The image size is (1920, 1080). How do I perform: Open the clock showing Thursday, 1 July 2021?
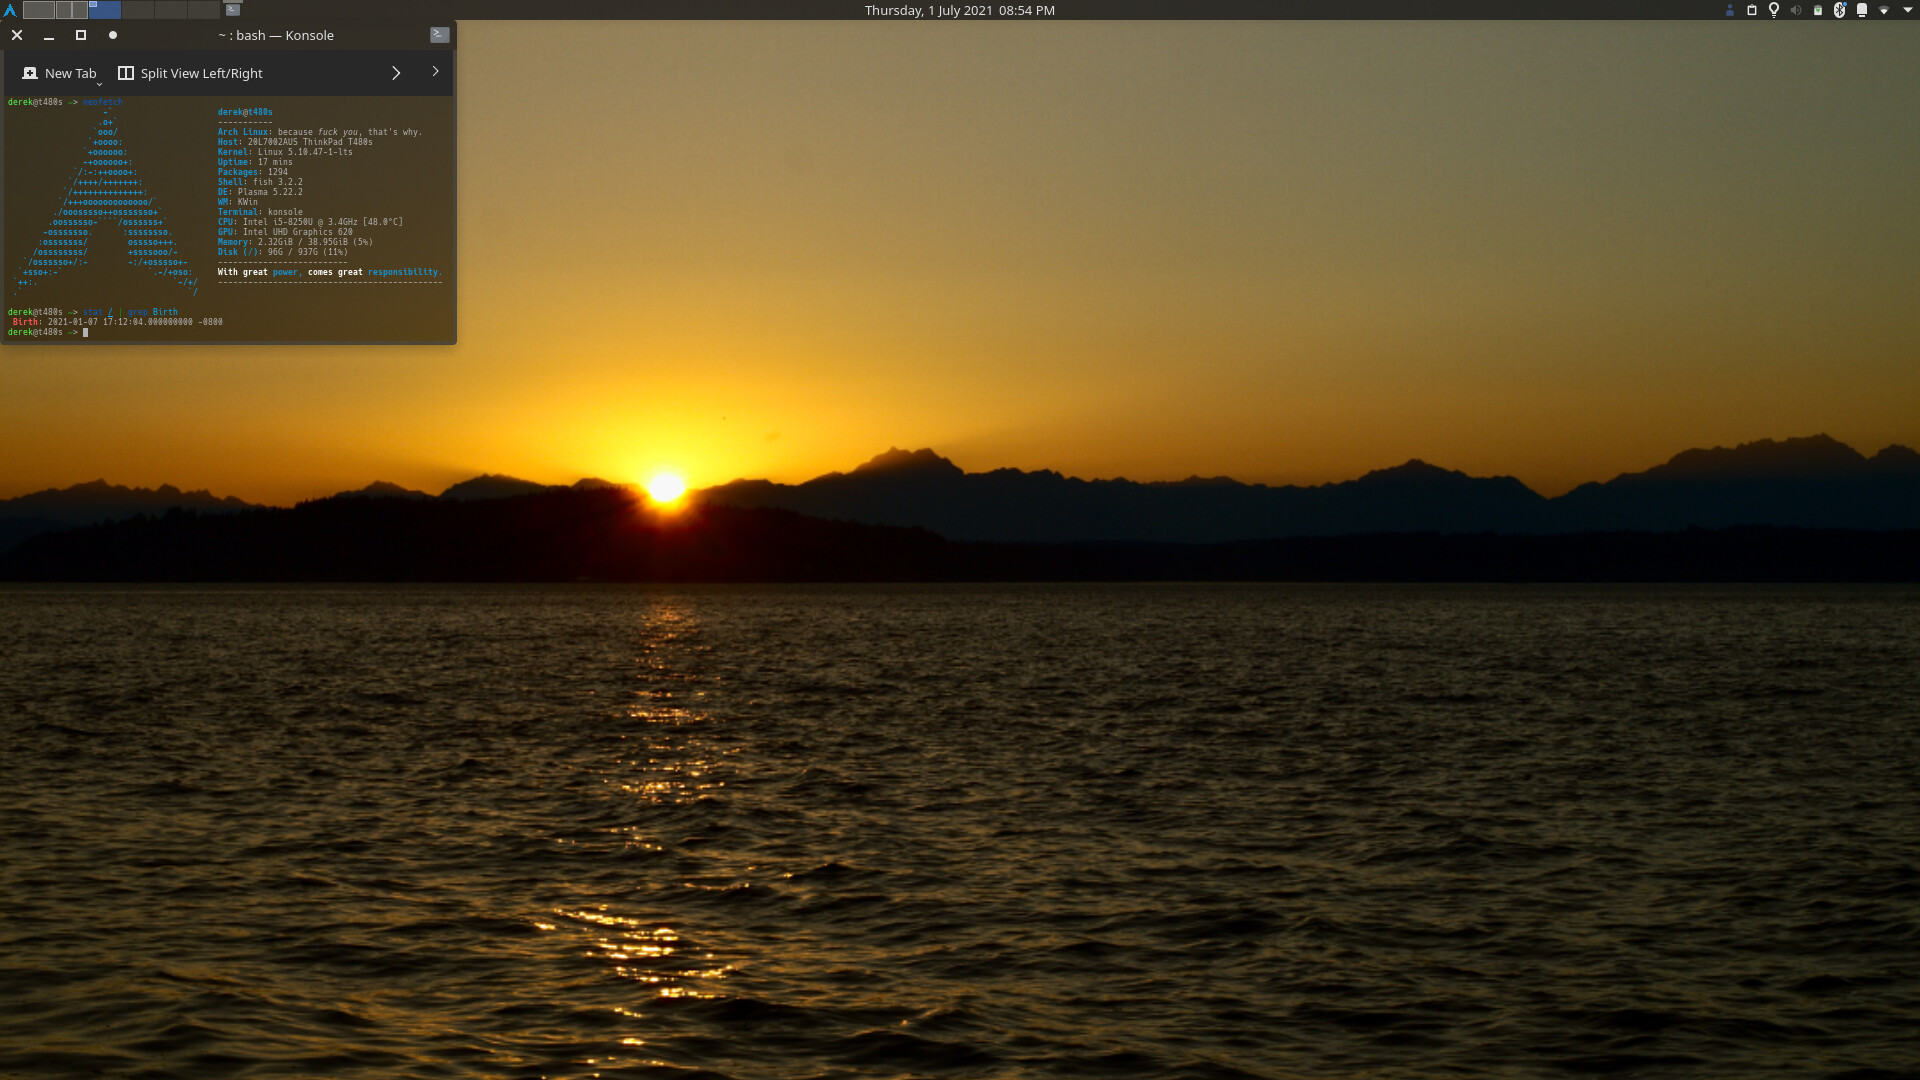tap(959, 10)
